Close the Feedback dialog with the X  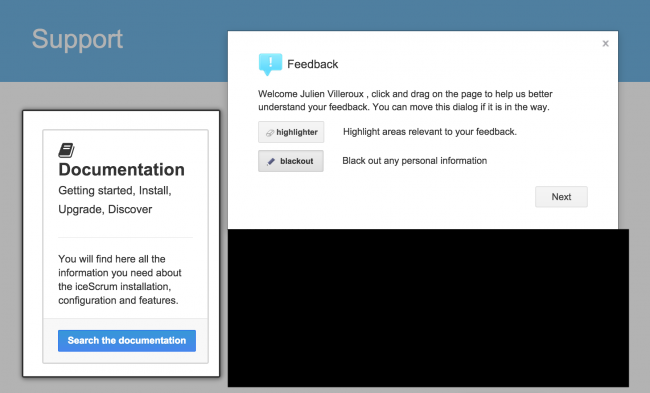point(605,44)
